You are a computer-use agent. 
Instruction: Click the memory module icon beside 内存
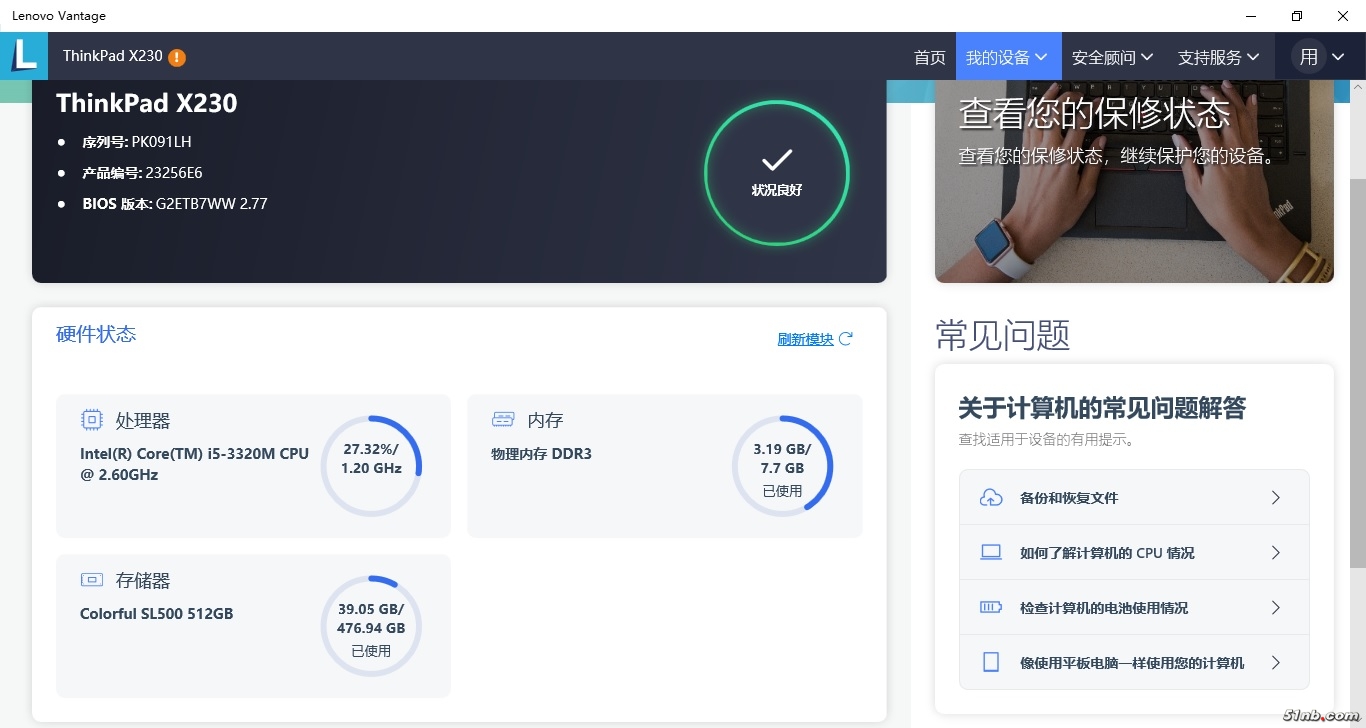[503, 419]
